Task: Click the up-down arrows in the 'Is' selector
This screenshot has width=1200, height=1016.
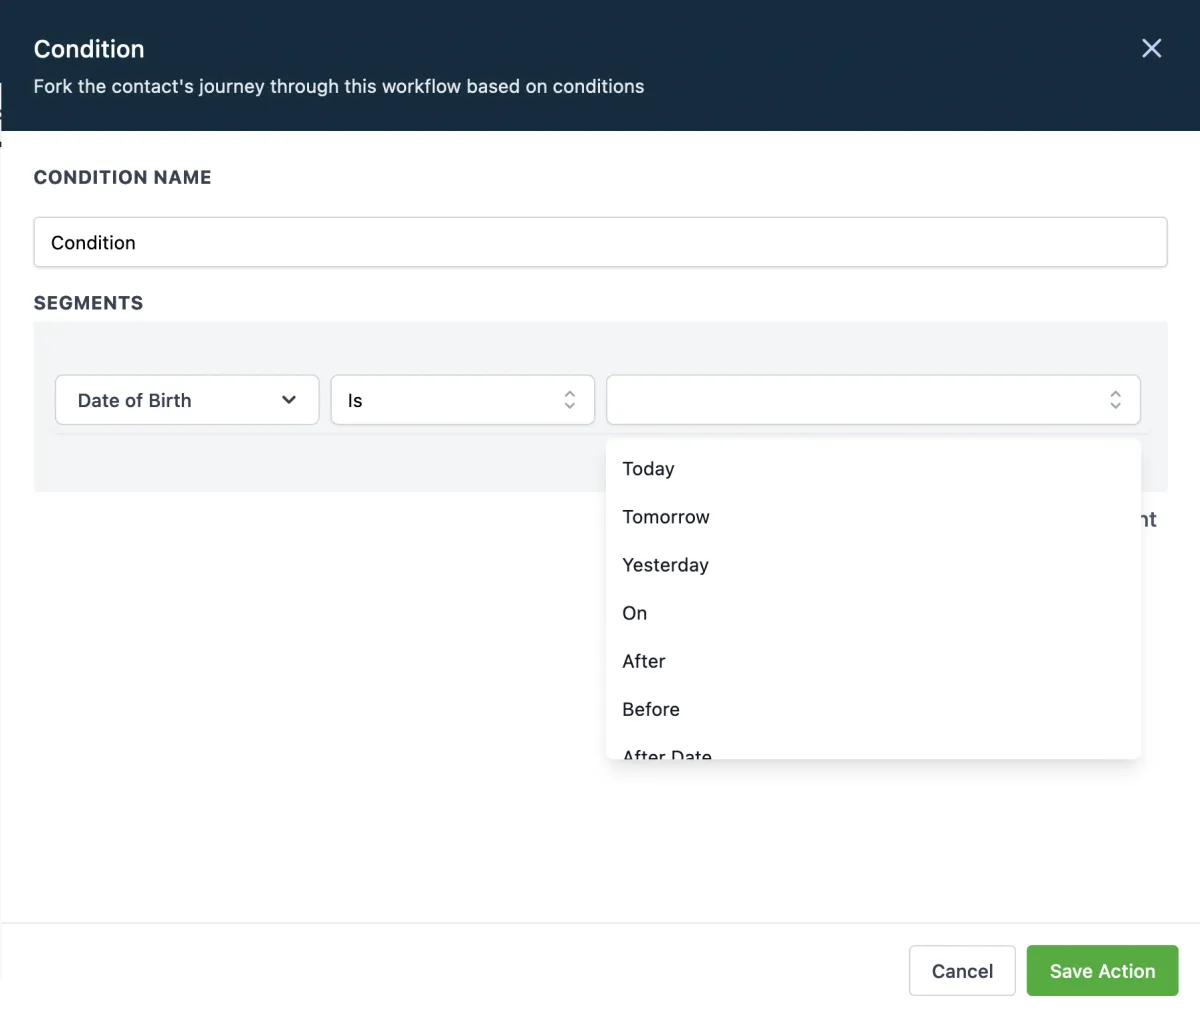Action: [x=570, y=400]
